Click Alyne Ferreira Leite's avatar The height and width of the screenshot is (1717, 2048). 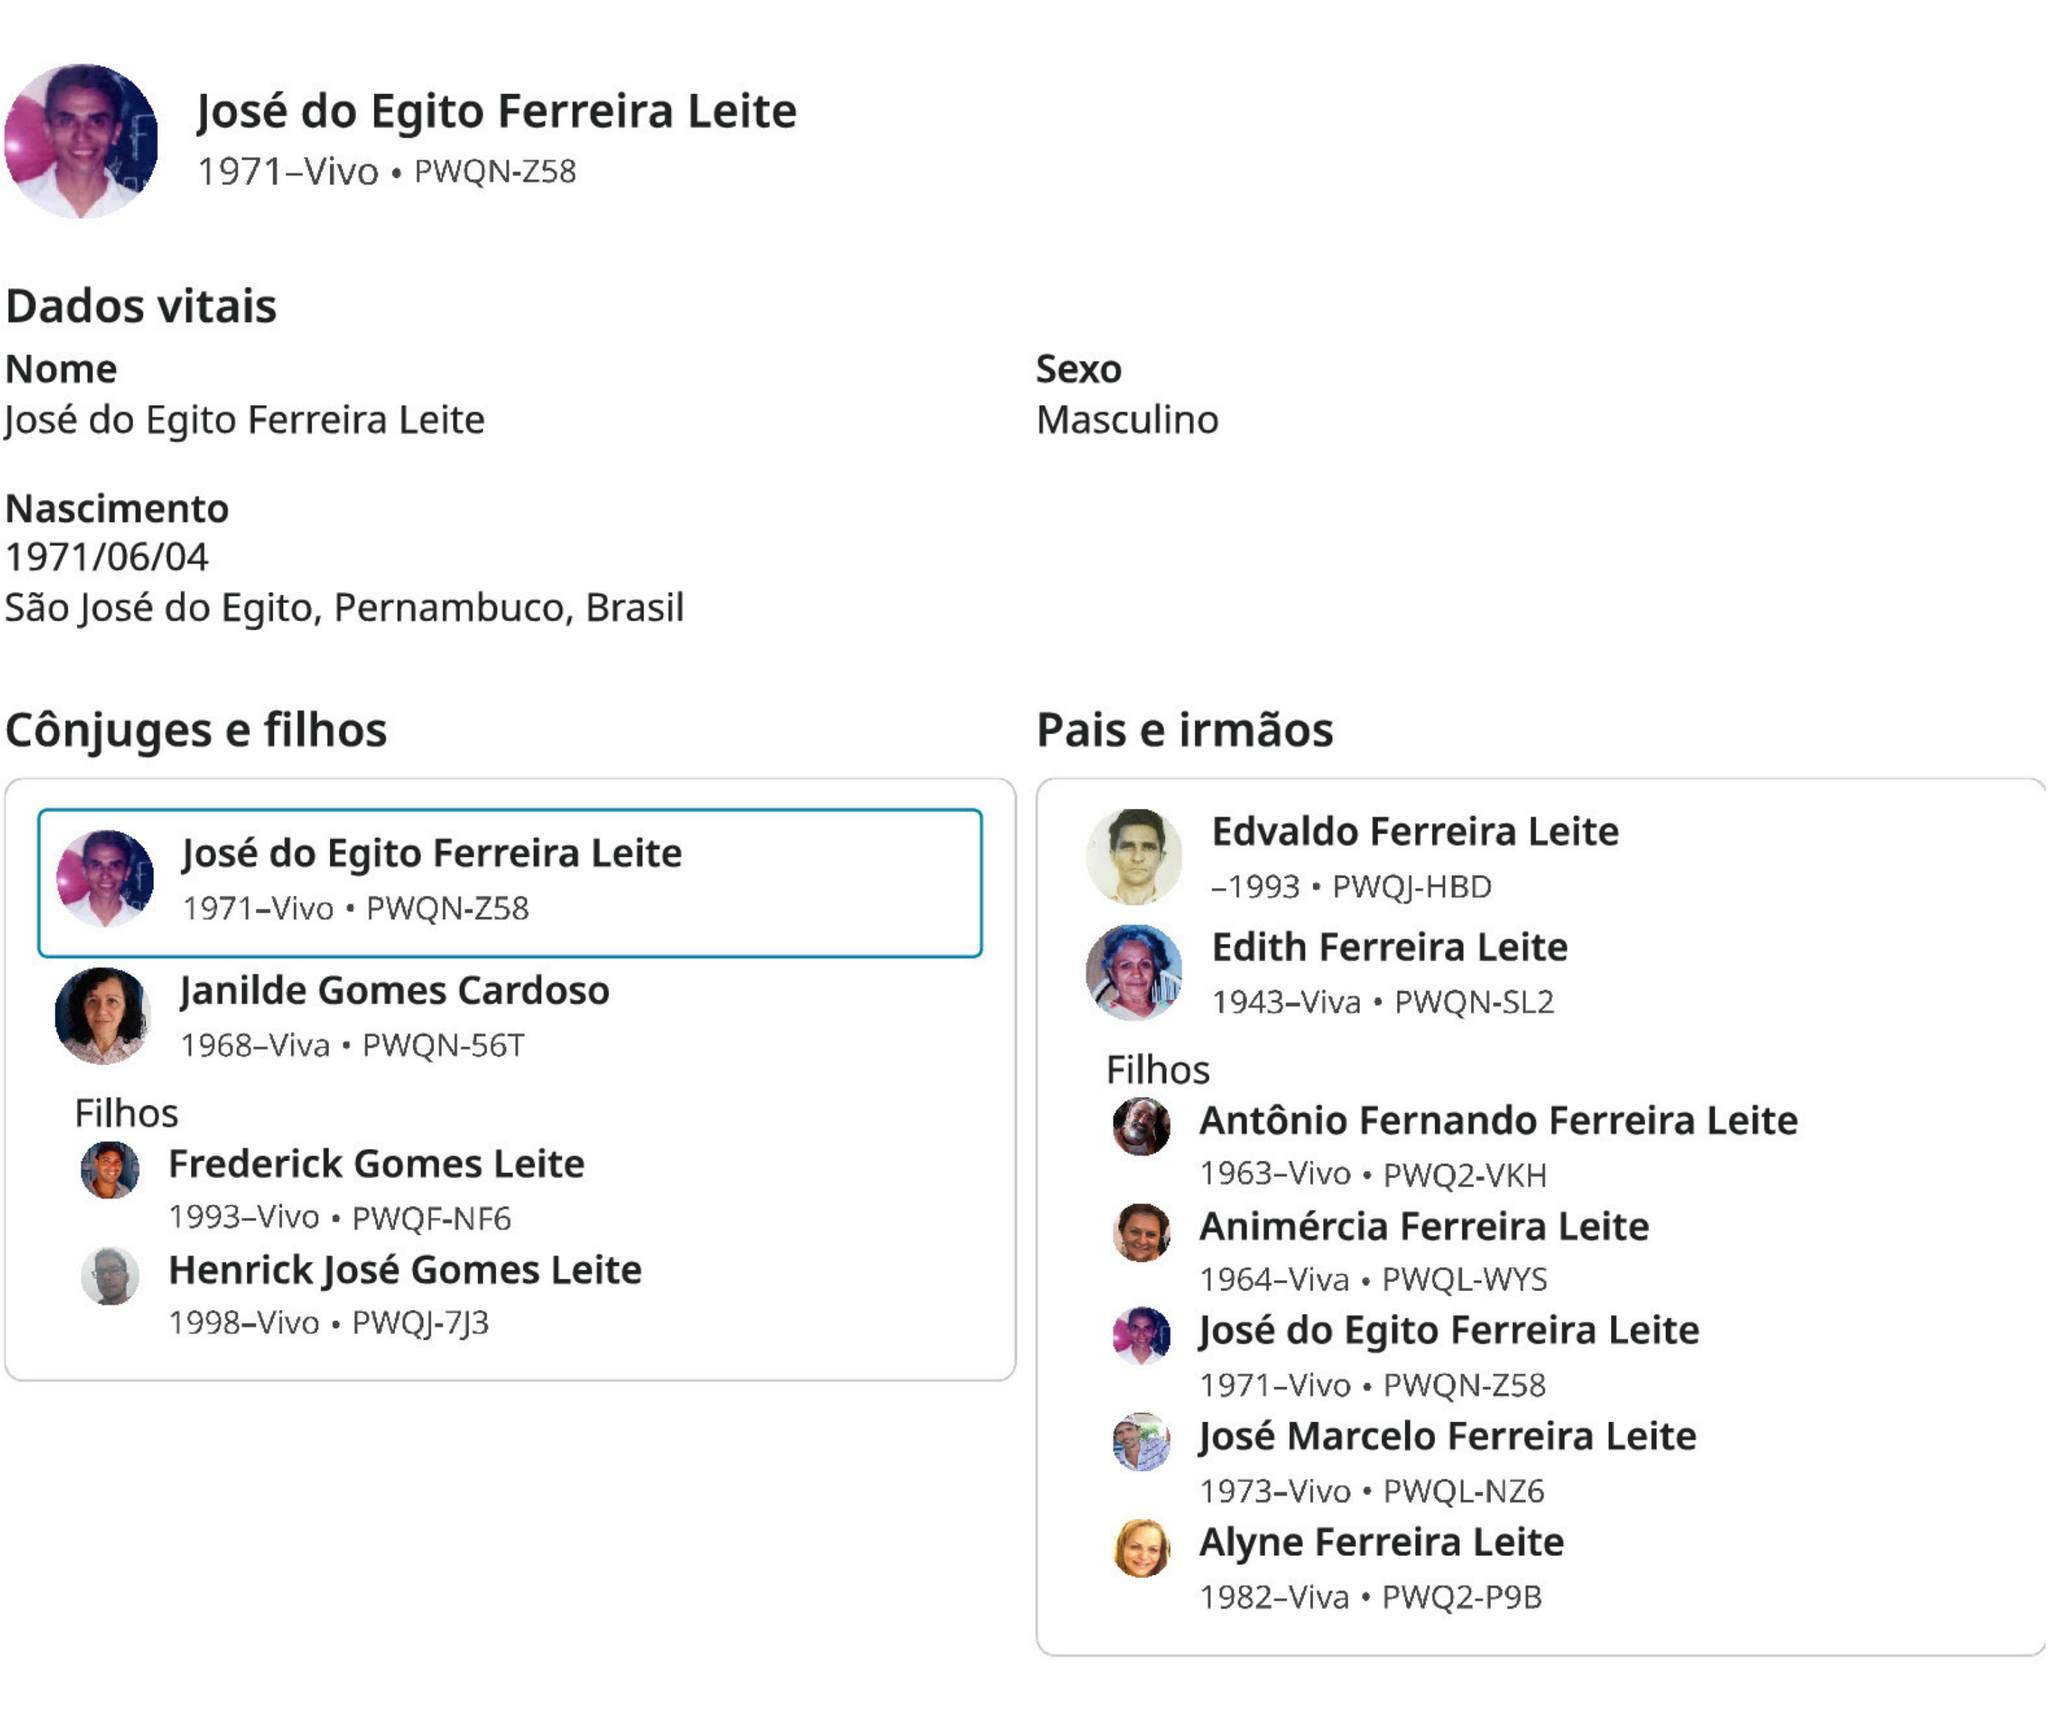(x=1142, y=1548)
